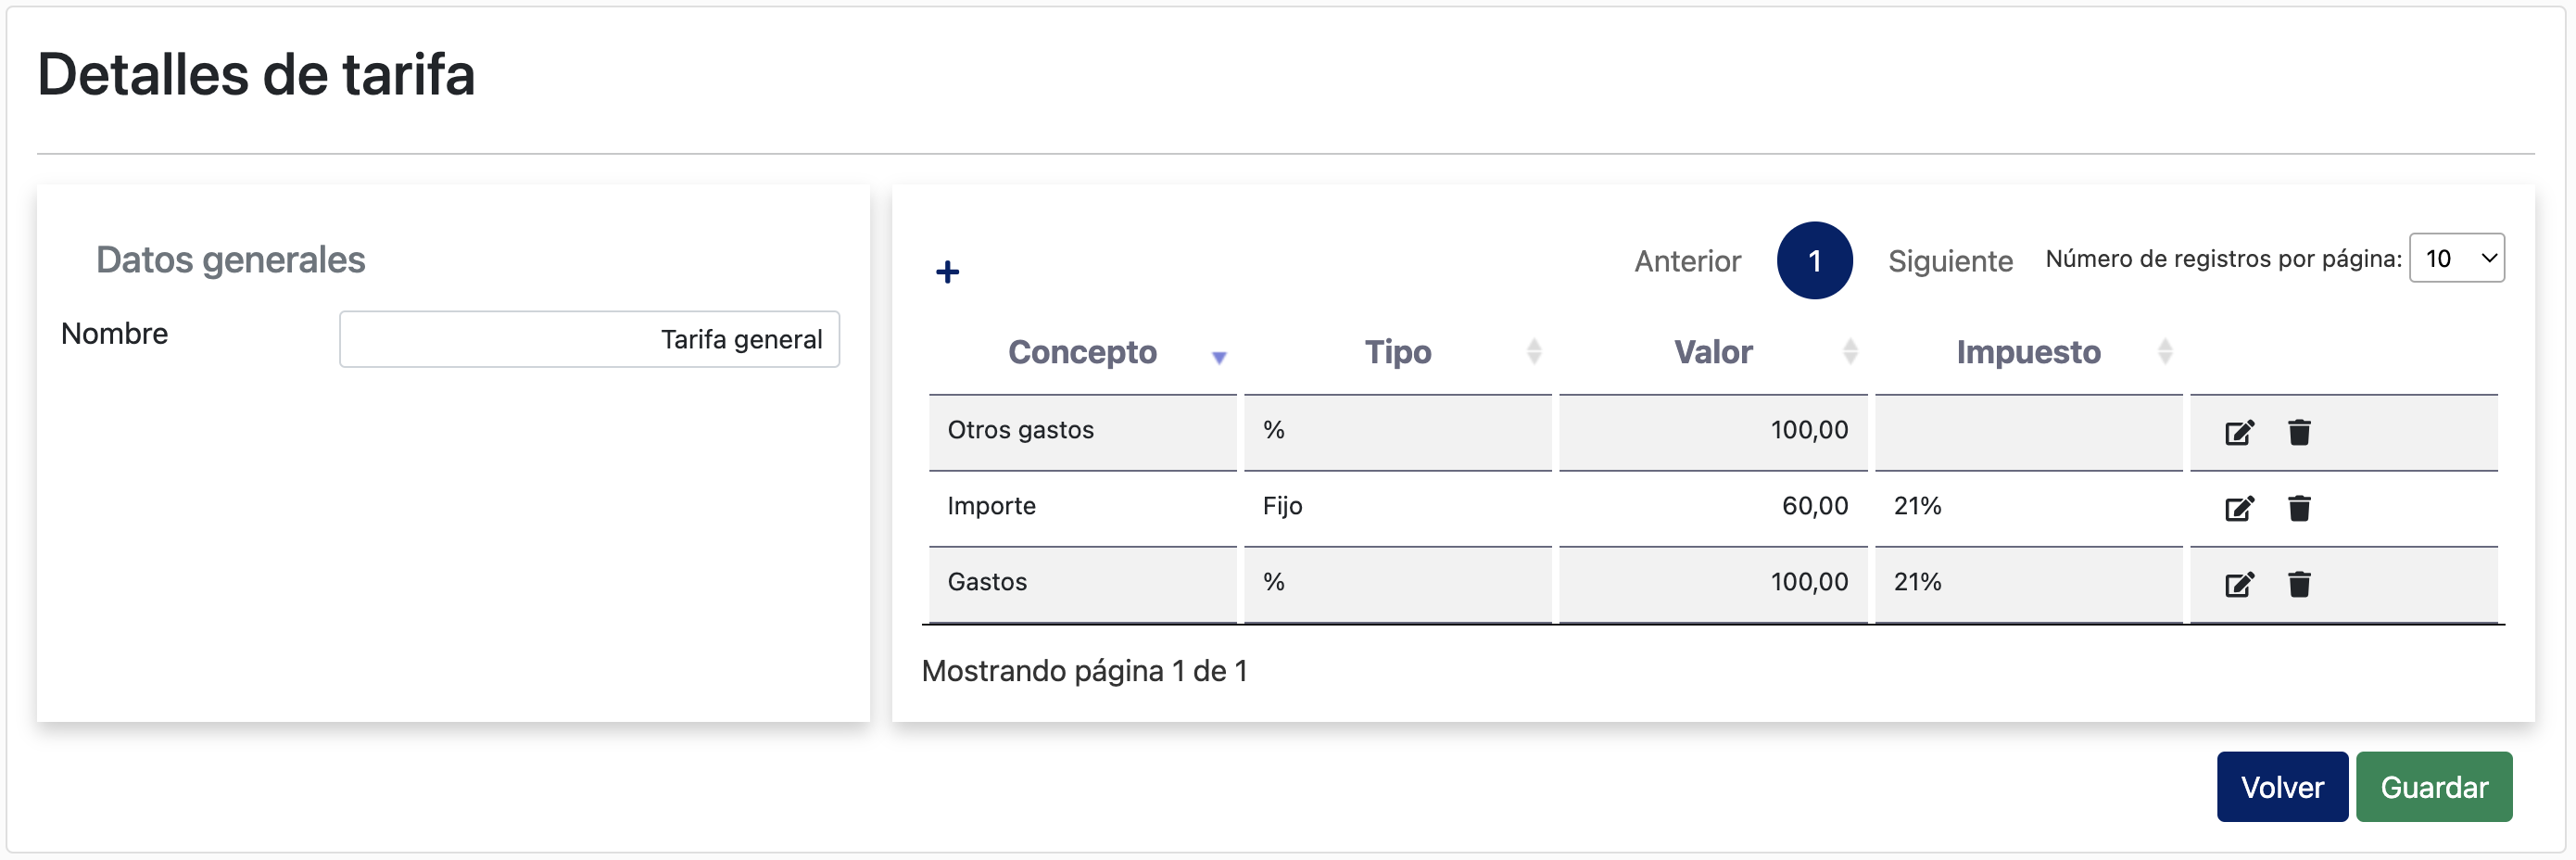
Task: Sort table by Impuesto column
Action: (x=2029, y=352)
